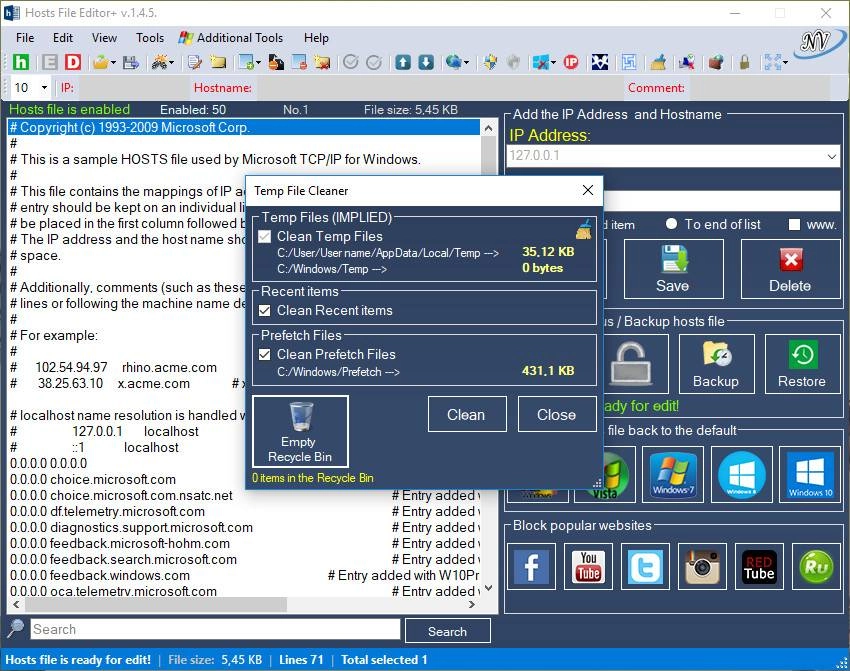
Task: Click the grey 'E' enable icon in toolbar
Action: coord(49,62)
